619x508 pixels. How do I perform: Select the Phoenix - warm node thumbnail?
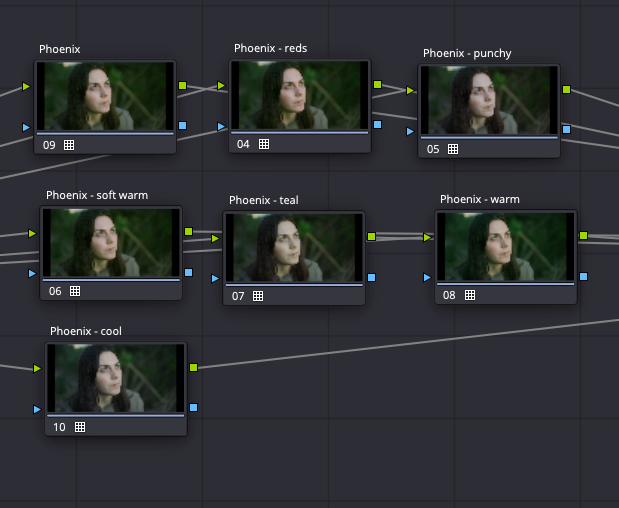point(505,247)
